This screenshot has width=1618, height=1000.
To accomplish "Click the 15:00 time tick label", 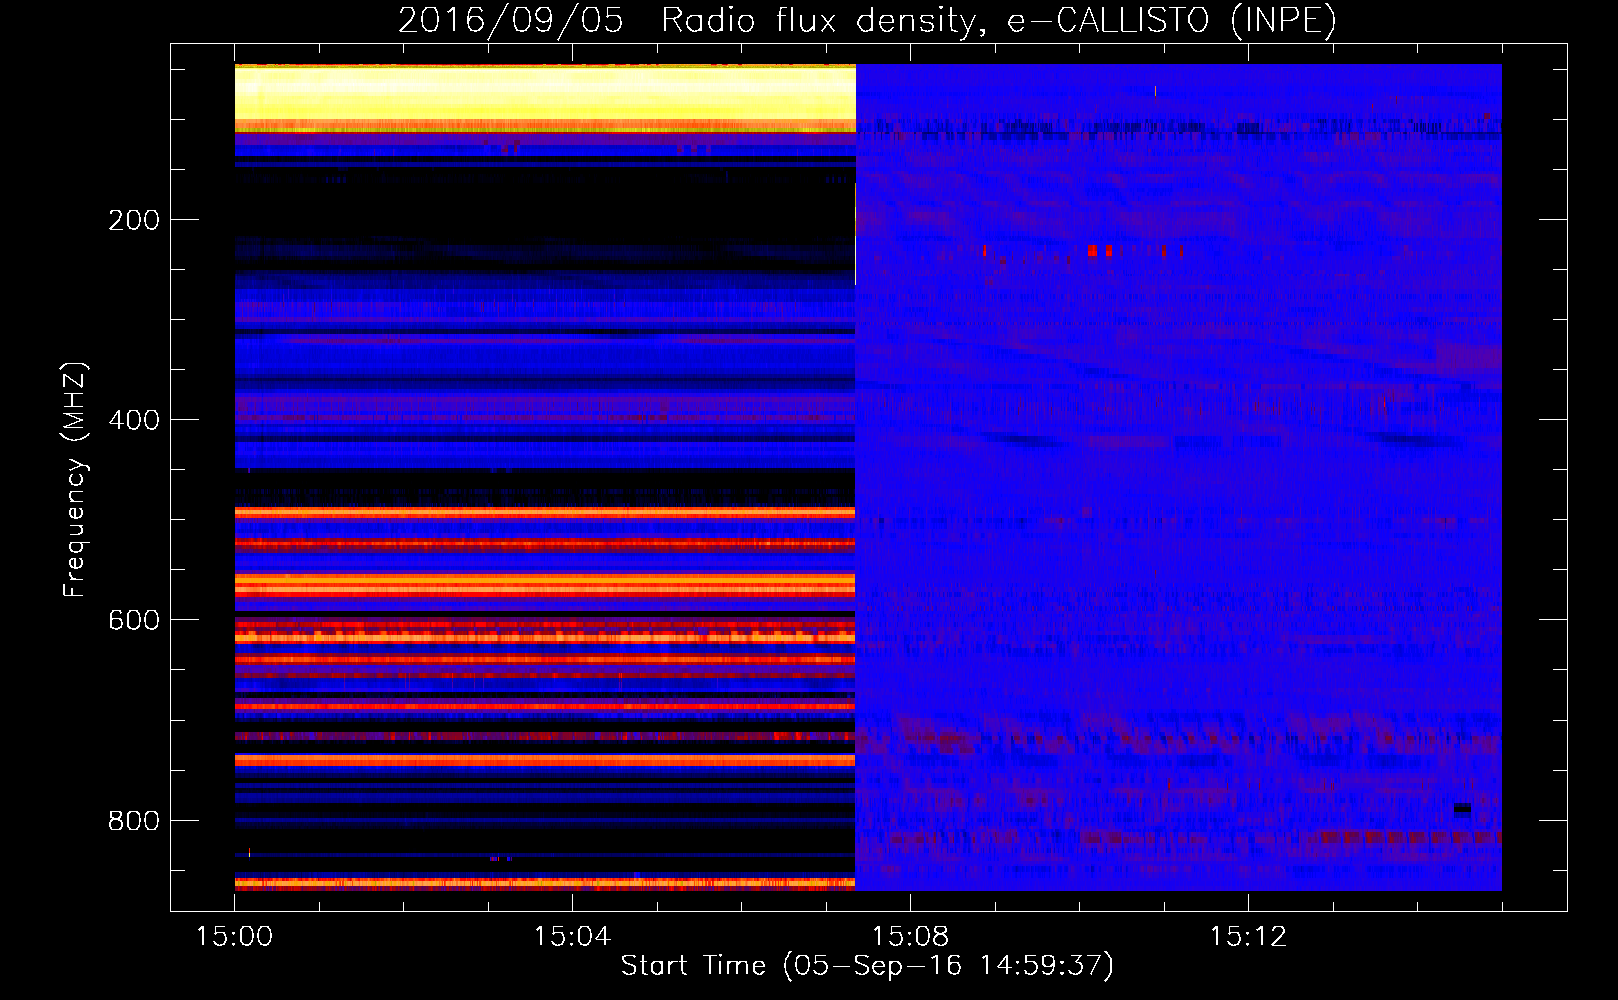I will pos(235,936).
